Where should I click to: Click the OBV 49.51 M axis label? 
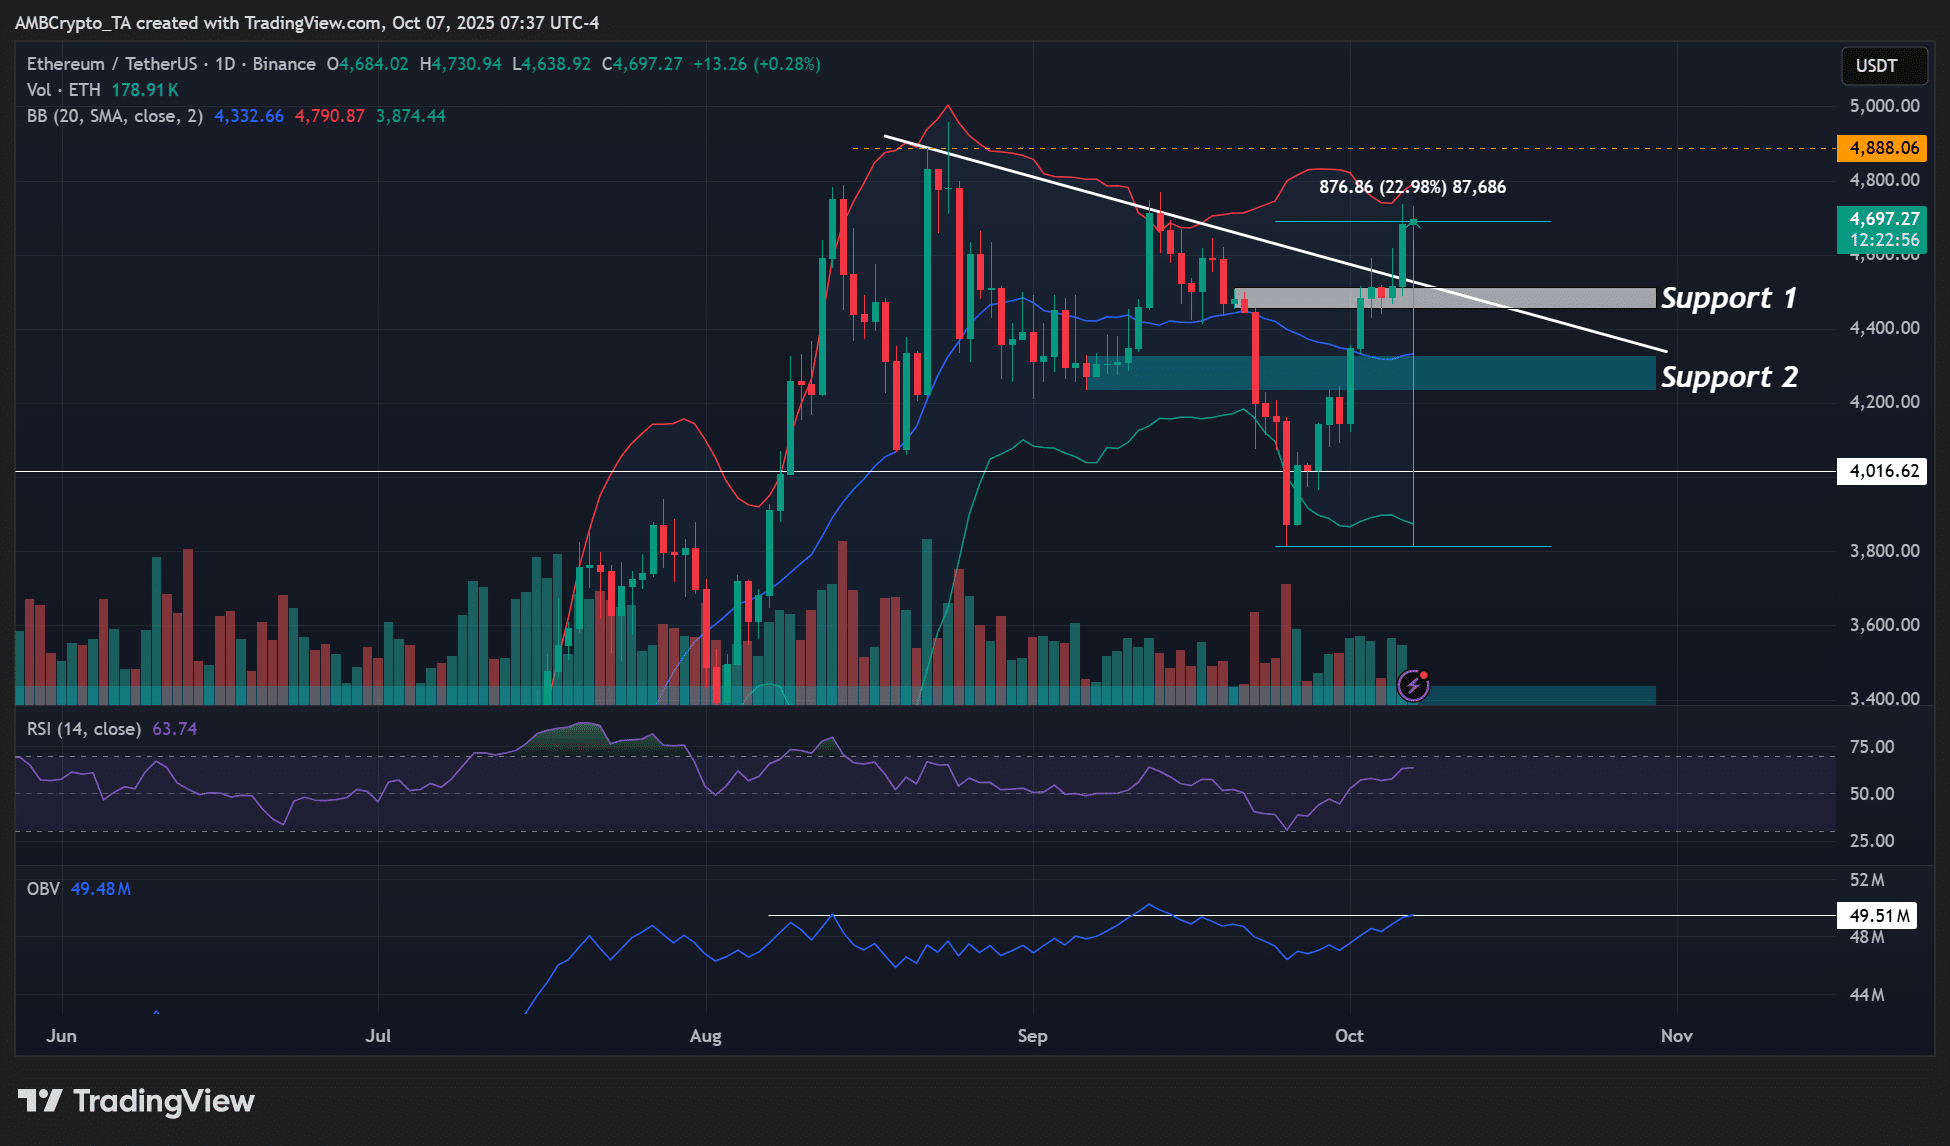(x=1878, y=915)
